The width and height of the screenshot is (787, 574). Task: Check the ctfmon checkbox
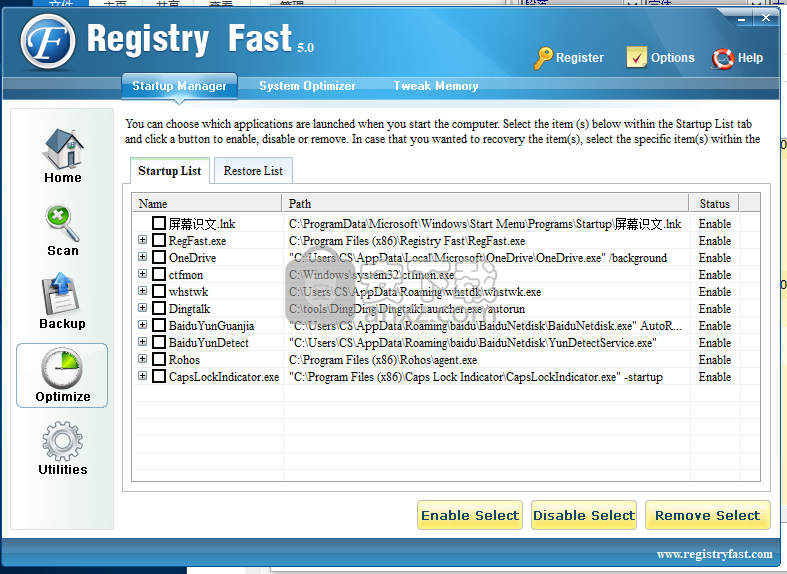click(x=159, y=274)
